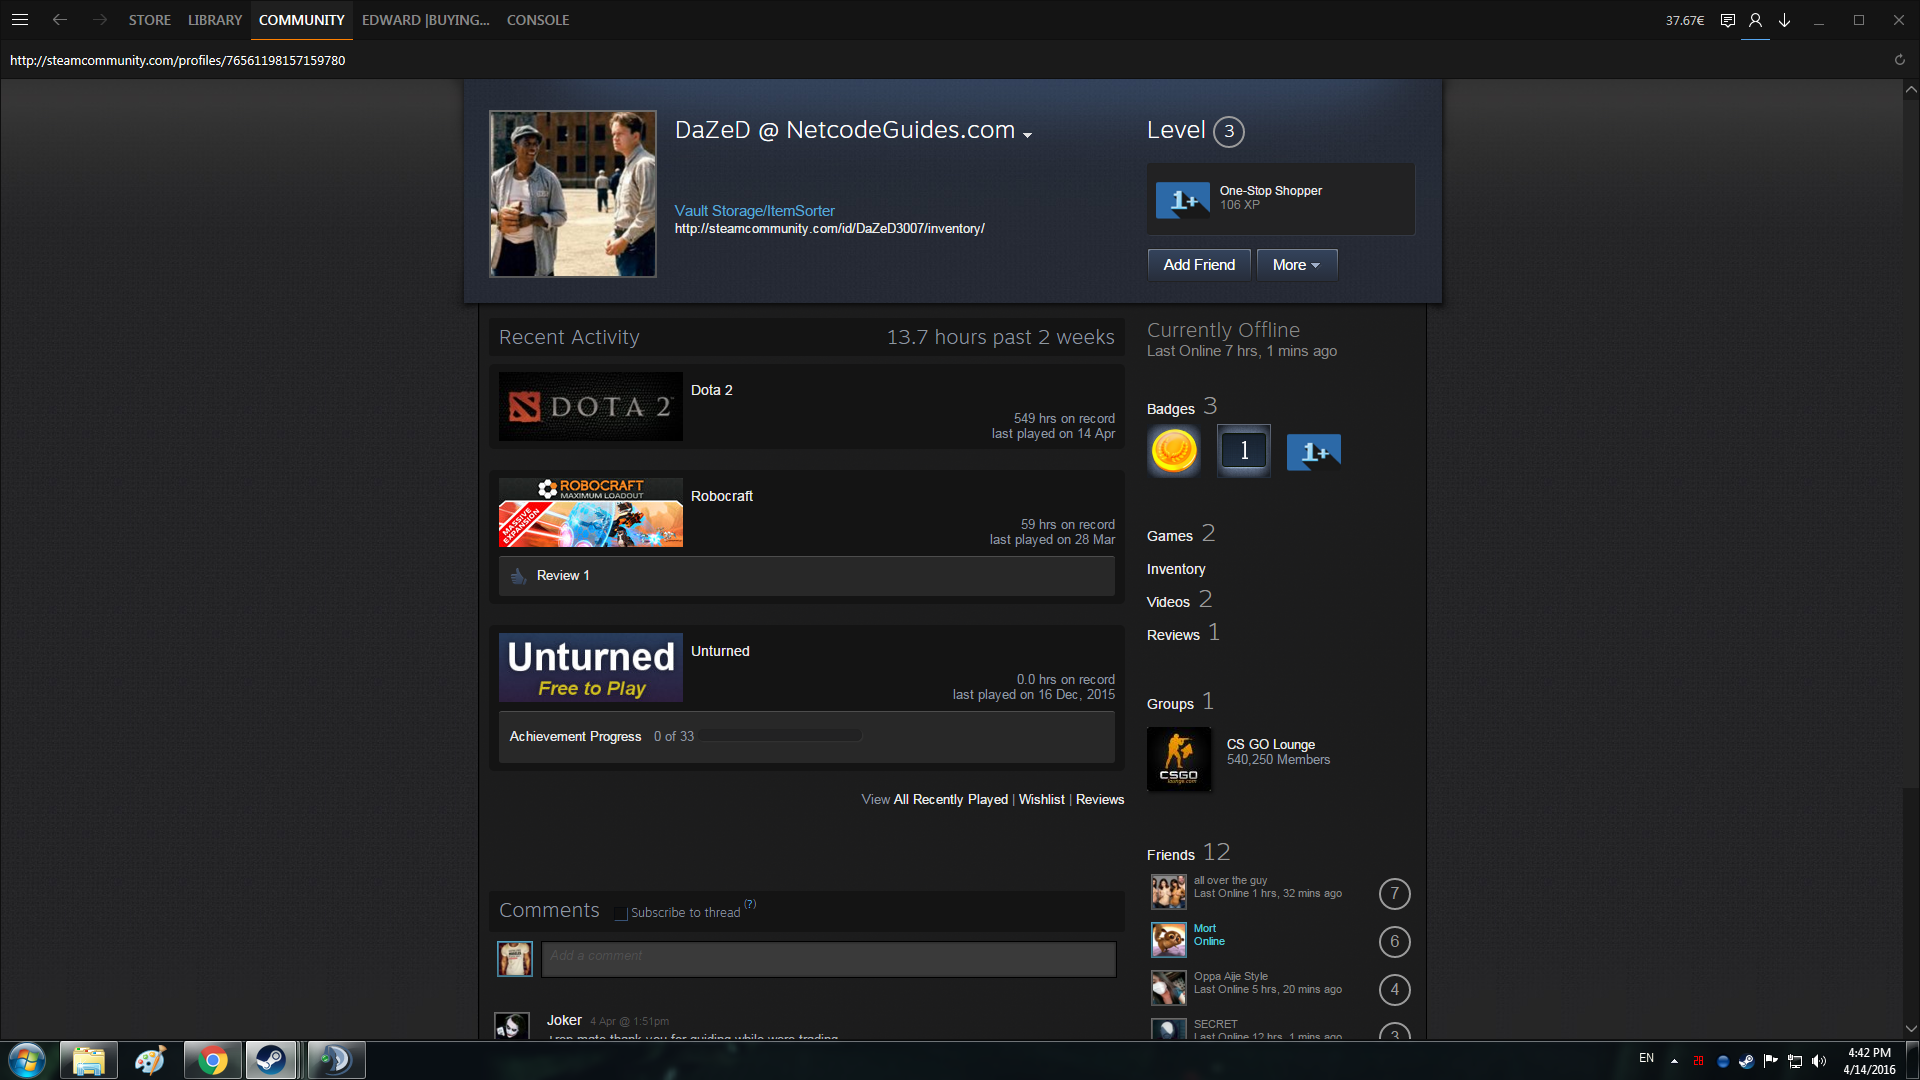Launch Chrome from the taskbar
The image size is (1920, 1080).
point(212,1060)
